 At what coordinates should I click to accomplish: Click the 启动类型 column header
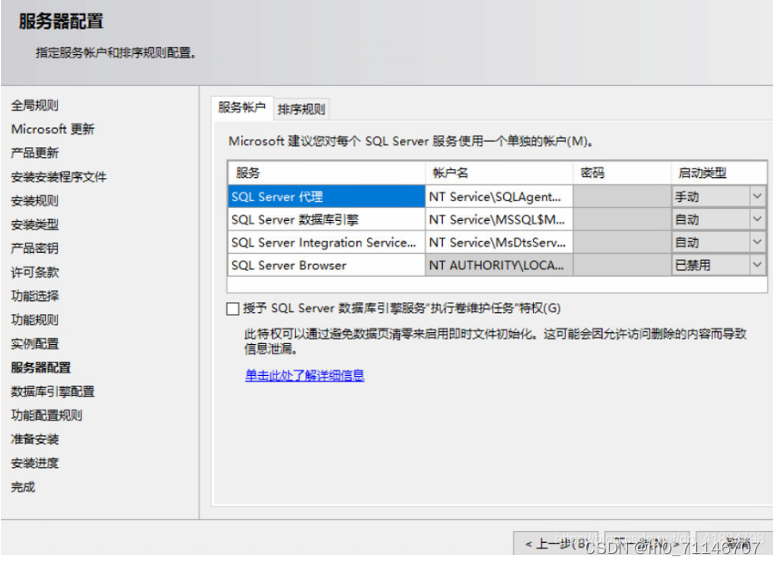pos(719,173)
